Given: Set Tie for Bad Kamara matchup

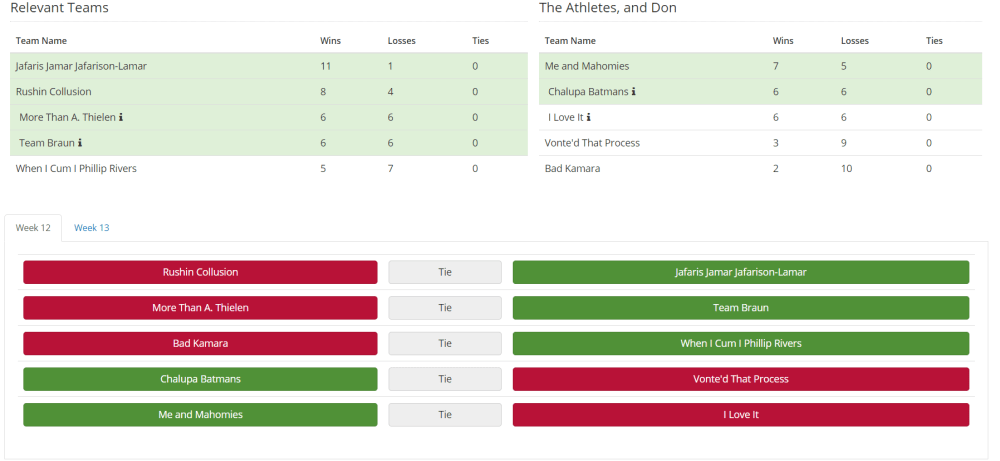Looking at the screenshot, I should 445,343.
